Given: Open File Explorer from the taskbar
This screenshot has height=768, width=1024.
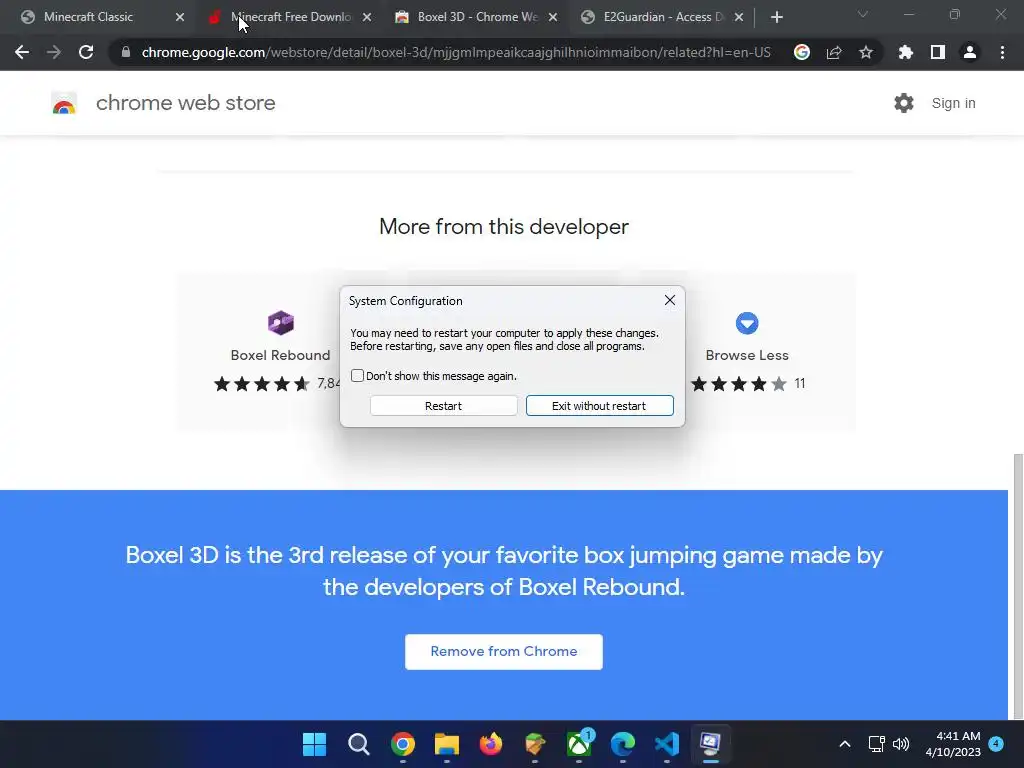Looking at the screenshot, I should (x=447, y=744).
